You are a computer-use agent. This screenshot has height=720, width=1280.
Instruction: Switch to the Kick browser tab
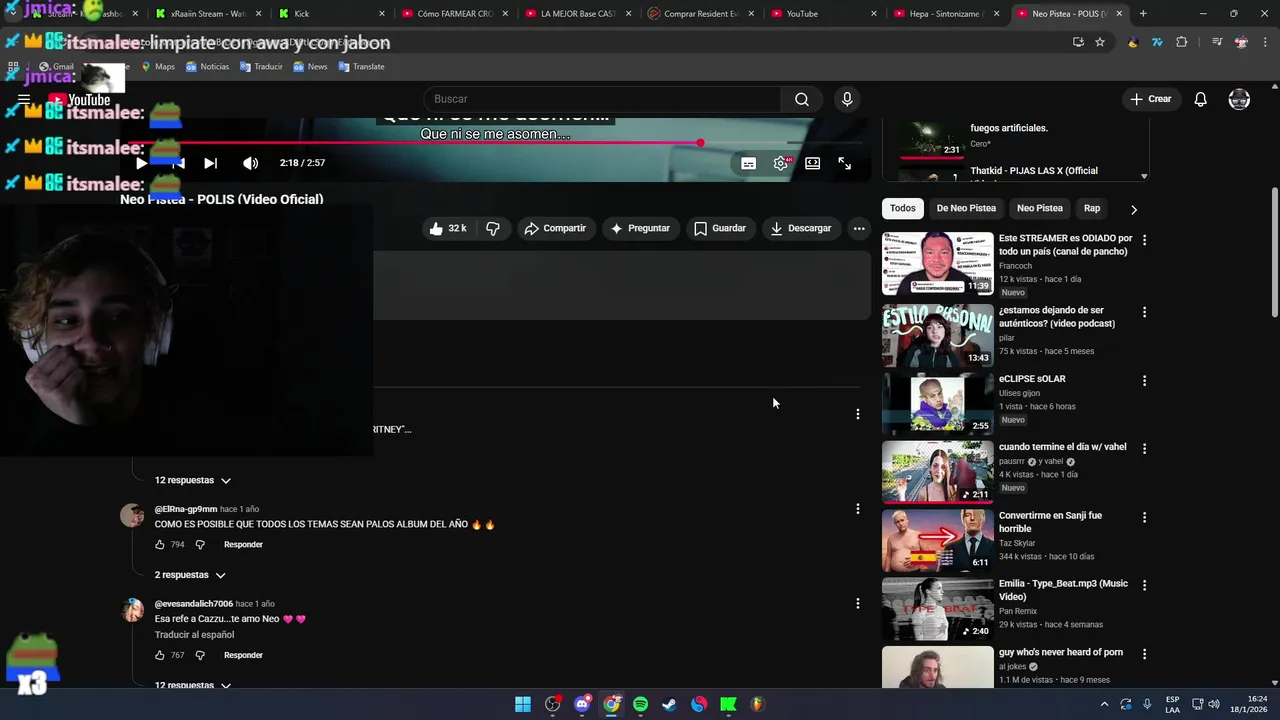(328, 14)
